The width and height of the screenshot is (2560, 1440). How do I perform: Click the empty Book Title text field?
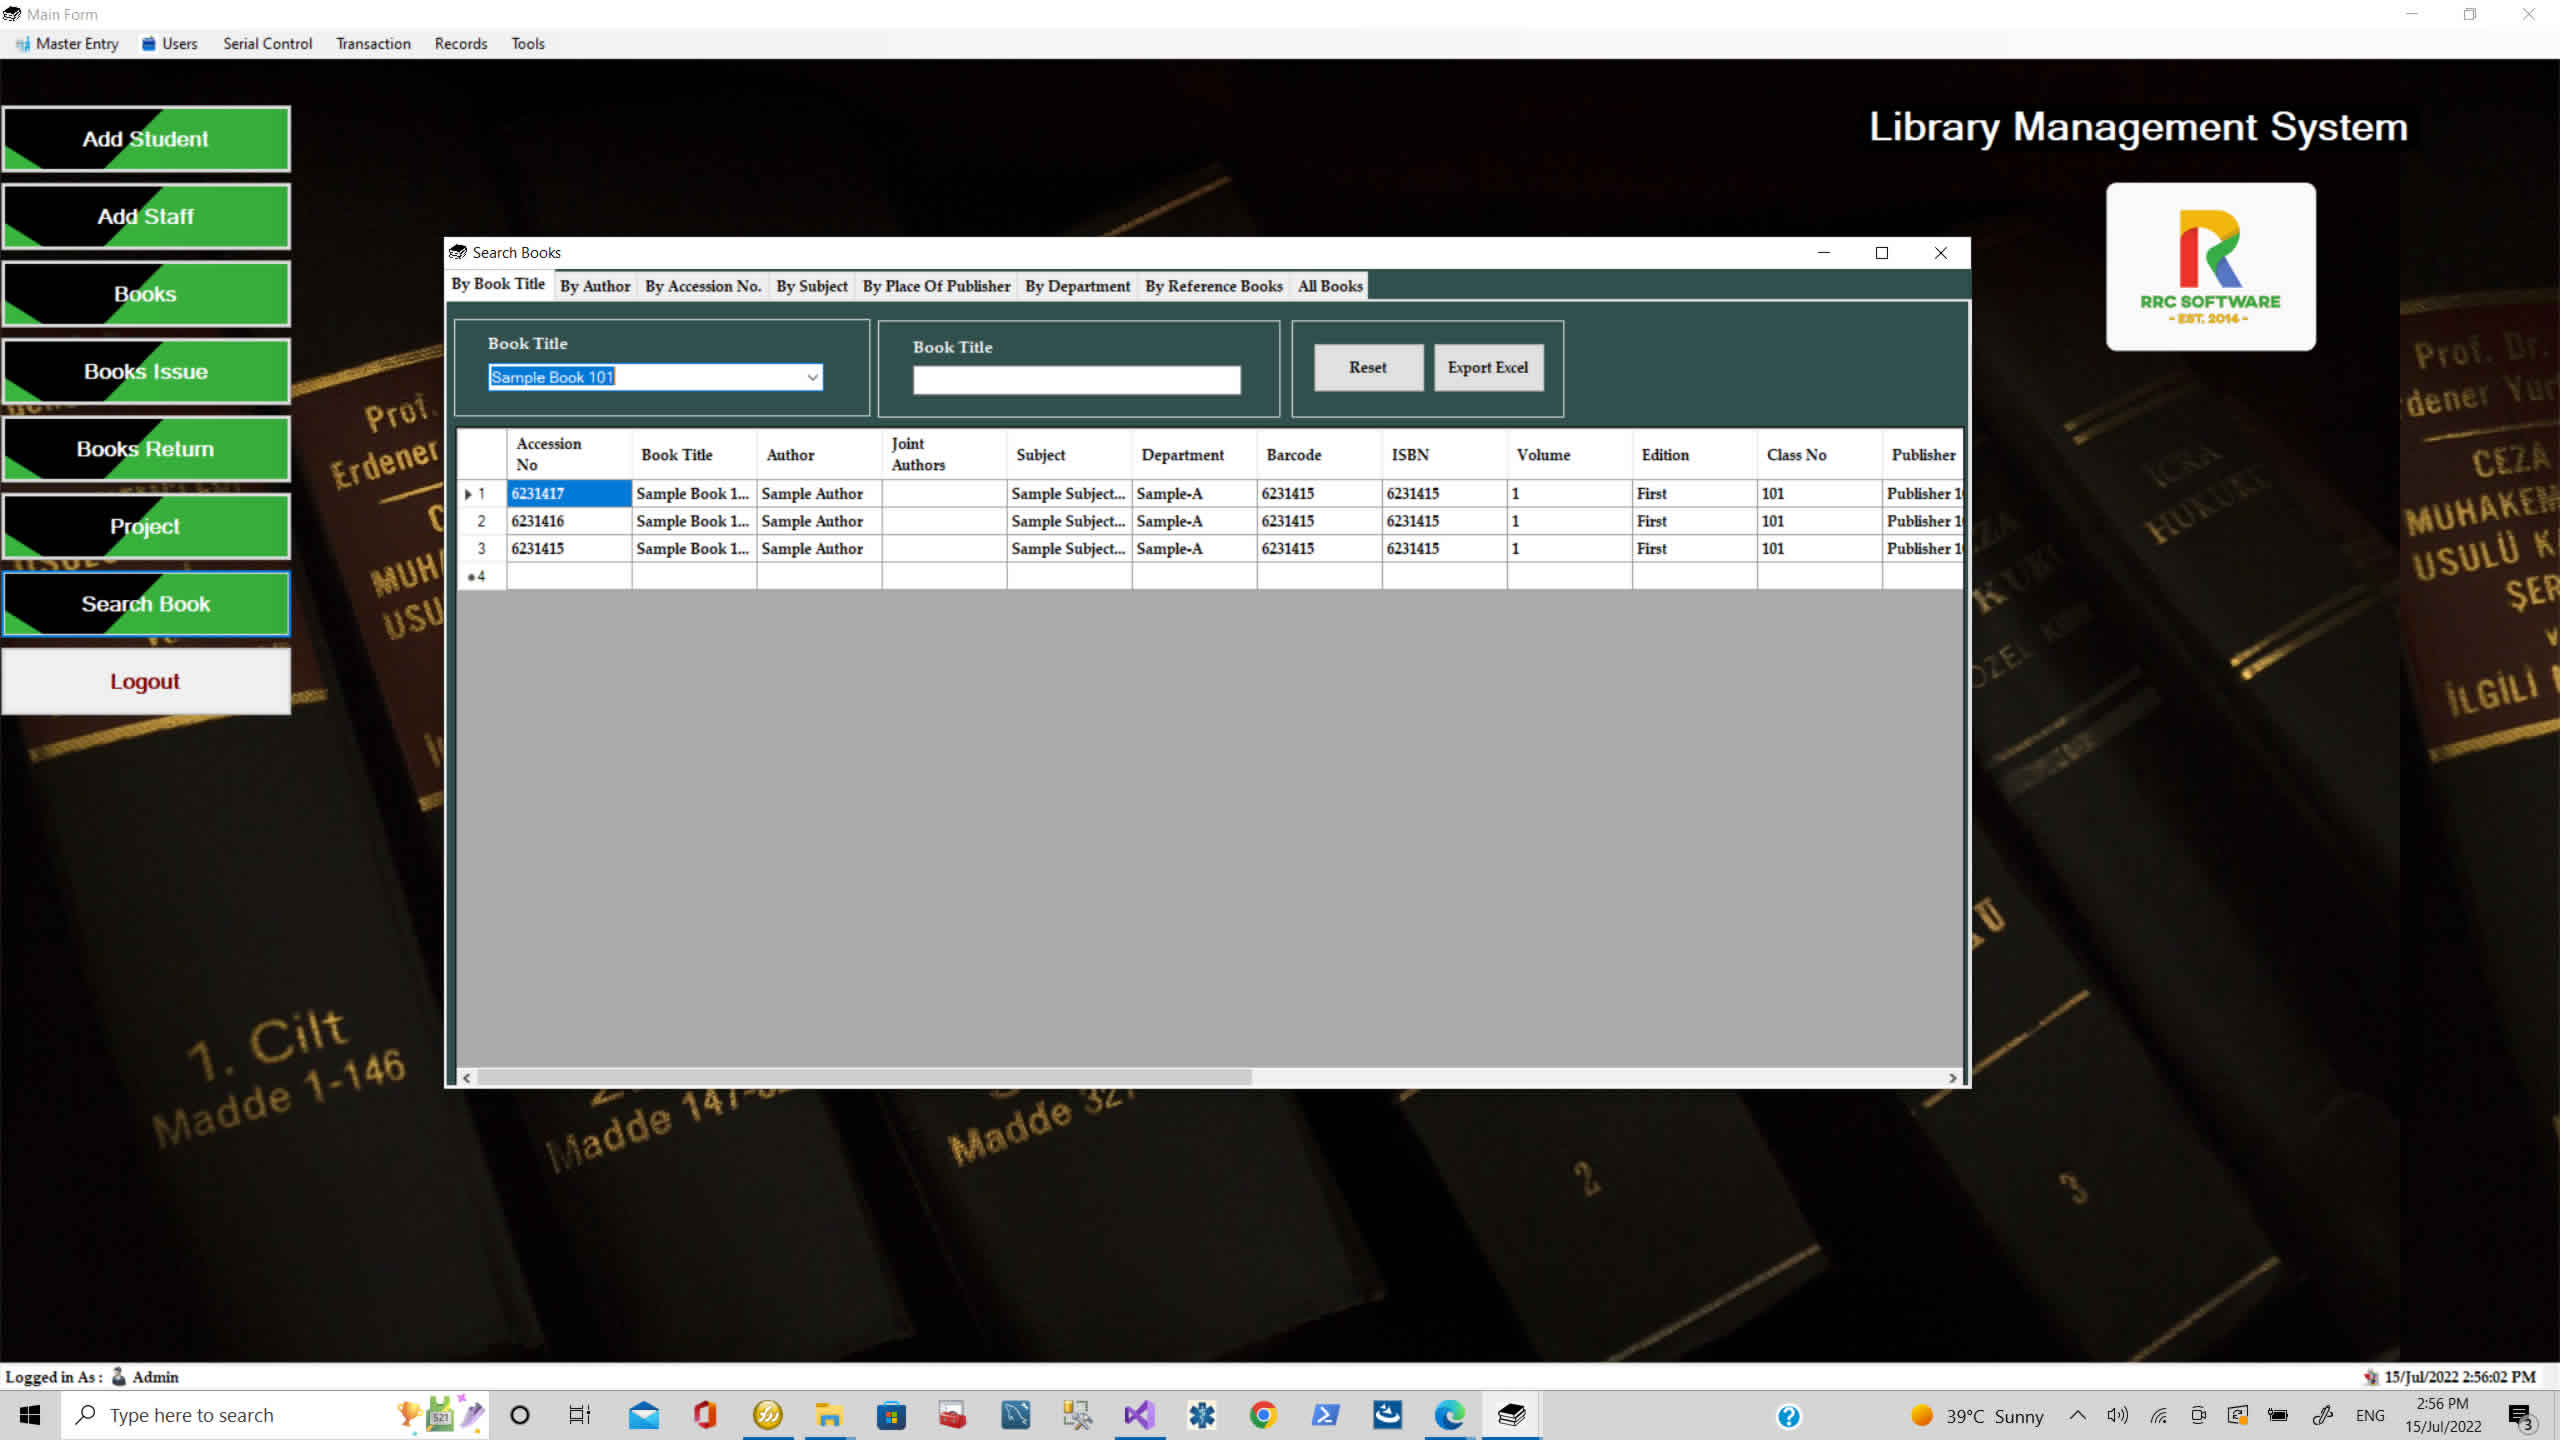click(x=1075, y=380)
